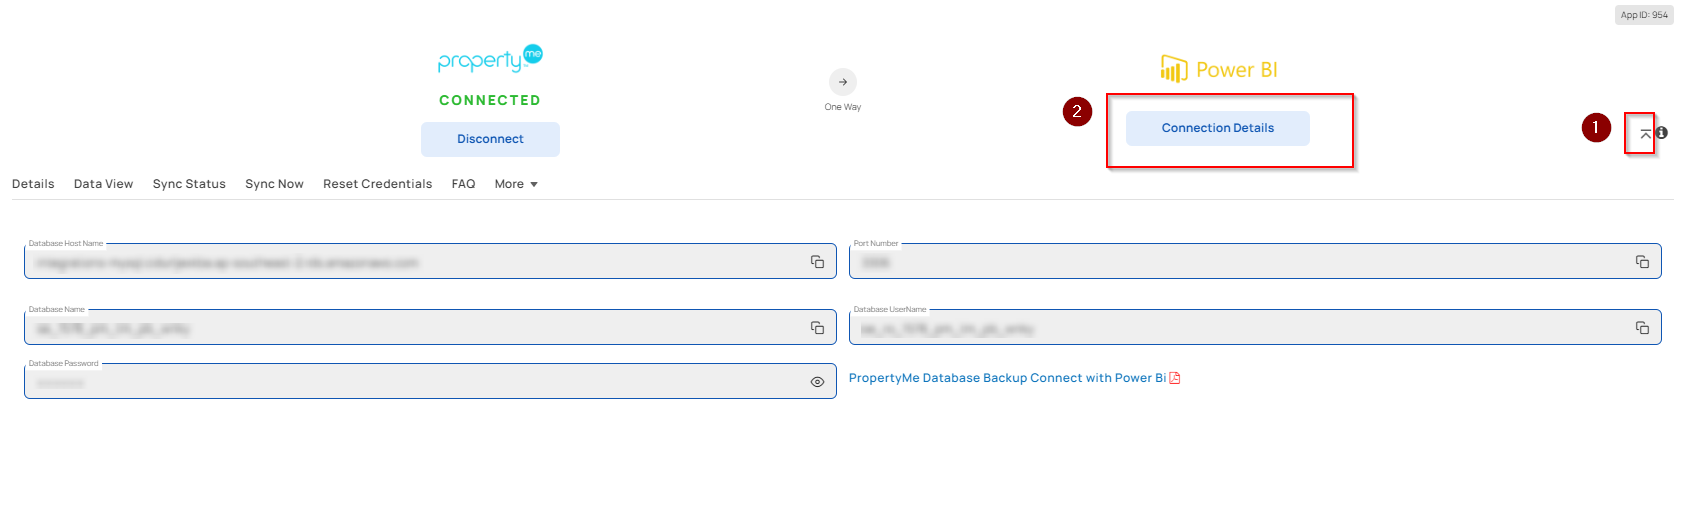Open the FAQ tab
1692x518 pixels.
[x=463, y=184]
